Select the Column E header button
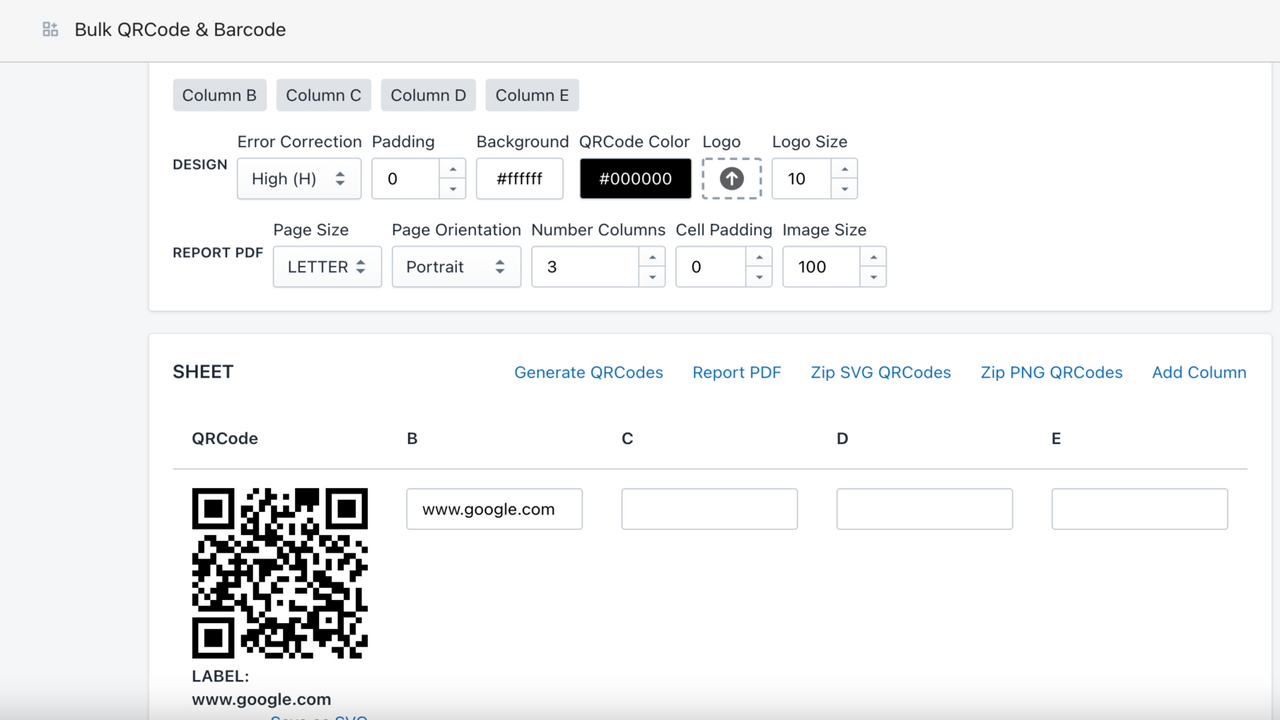Screen dimensions: 1280x720 point(531,94)
